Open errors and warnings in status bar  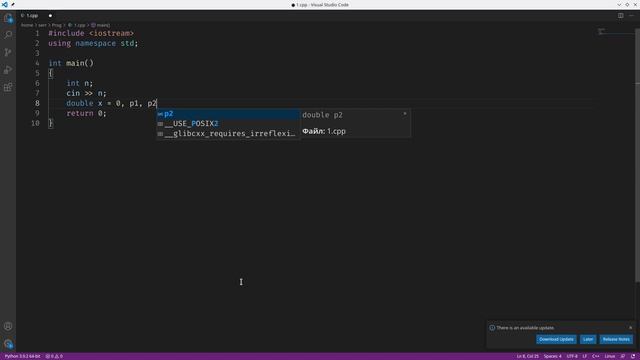(54, 356)
